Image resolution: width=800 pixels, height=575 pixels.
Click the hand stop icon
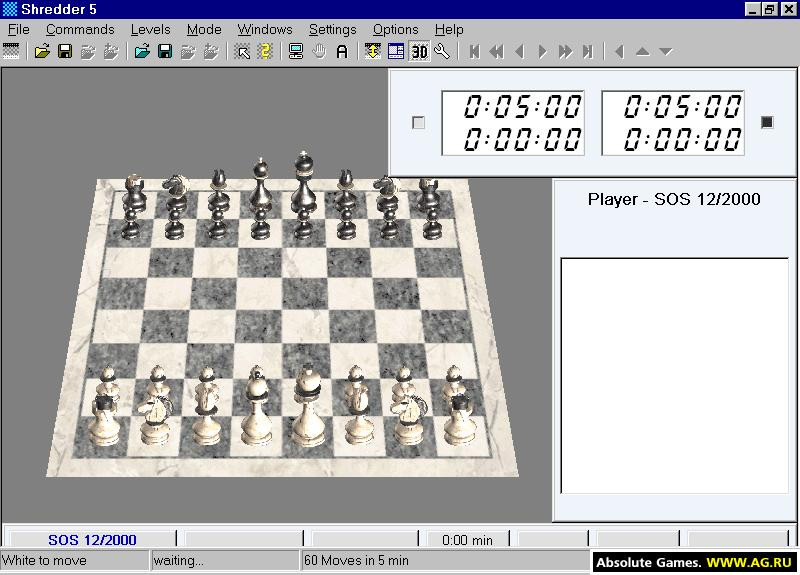tap(319, 51)
